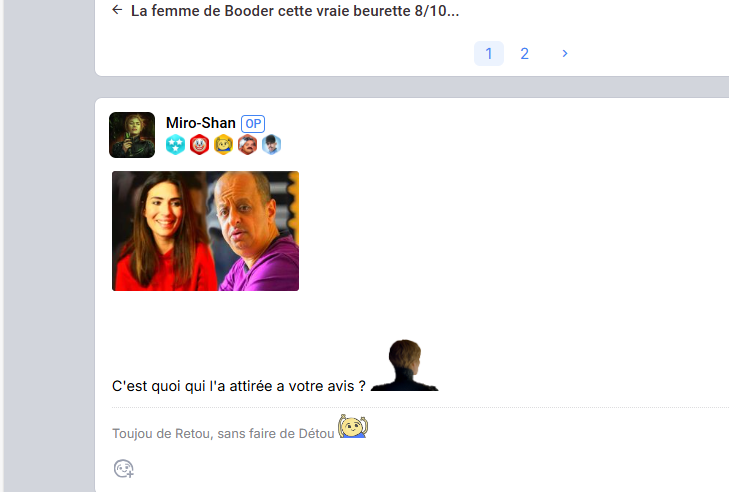Select page 1 in the pagination
Viewport: 729px width, 492px height.
tap(489, 53)
